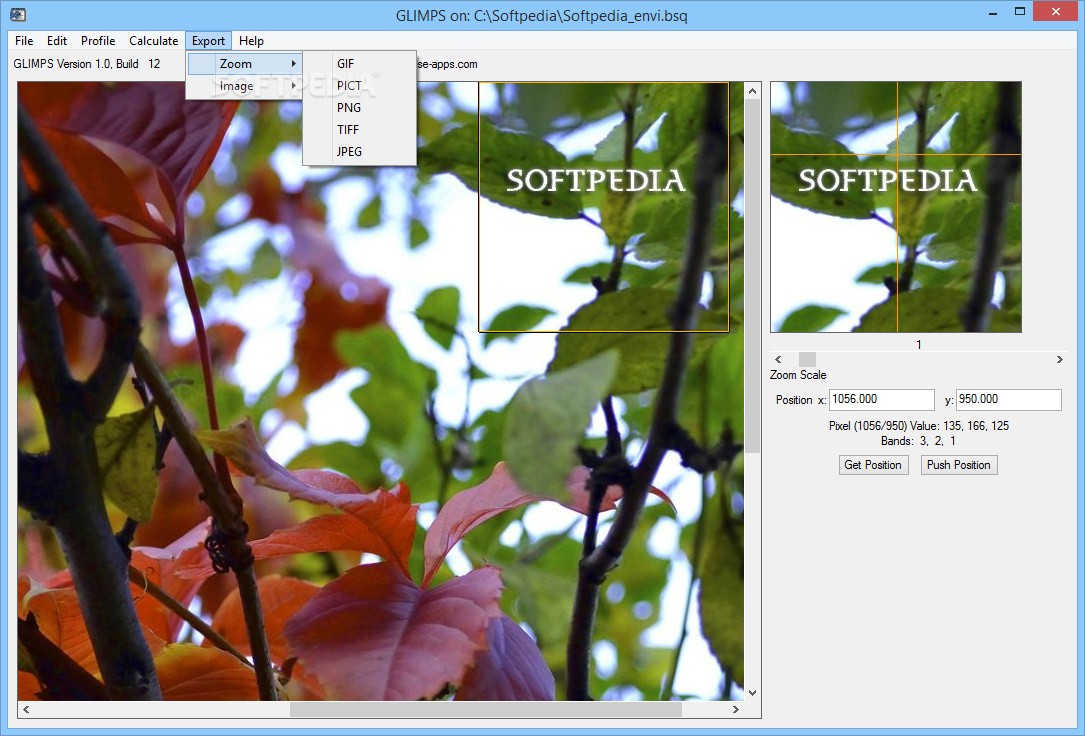Open the Help menu
This screenshot has height=736, width=1085.
[251, 41]
